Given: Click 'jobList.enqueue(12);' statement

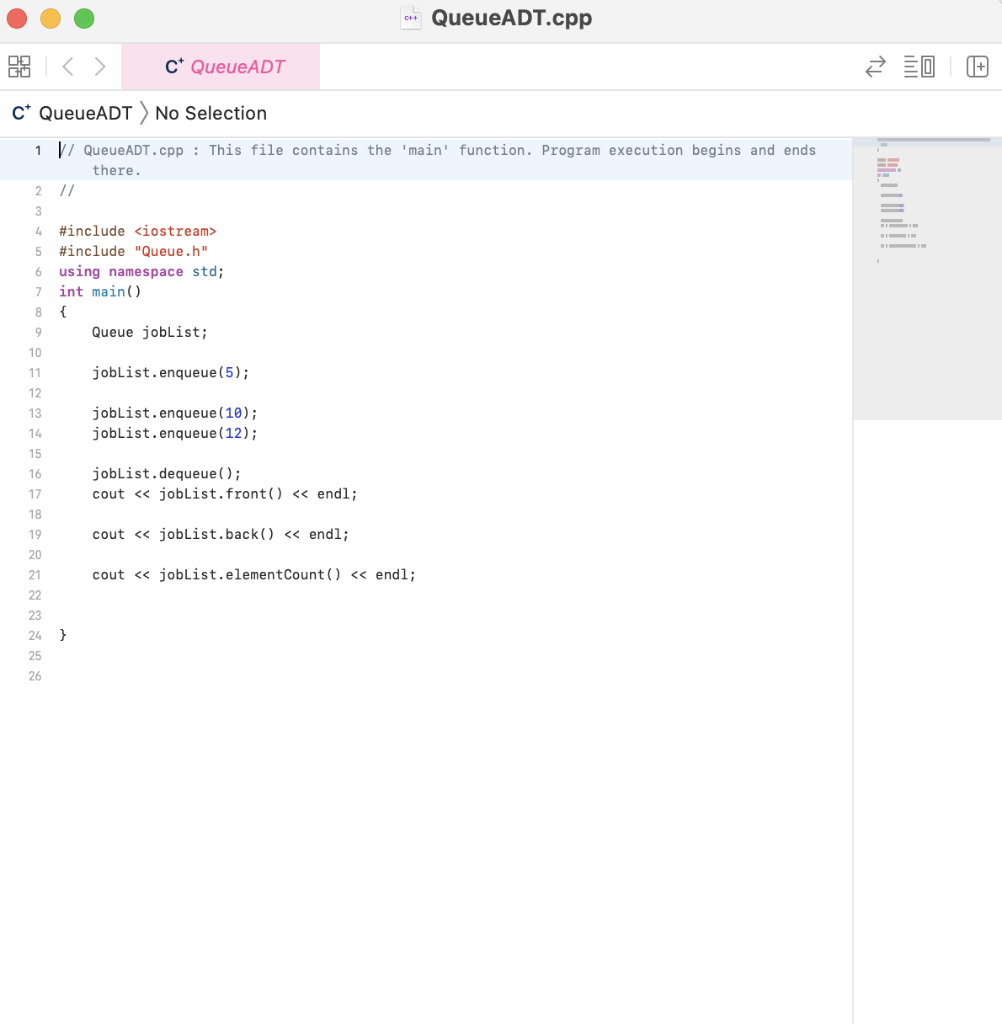Looking at the screenshot, I should pyautogui.click(x=174, y=434).
